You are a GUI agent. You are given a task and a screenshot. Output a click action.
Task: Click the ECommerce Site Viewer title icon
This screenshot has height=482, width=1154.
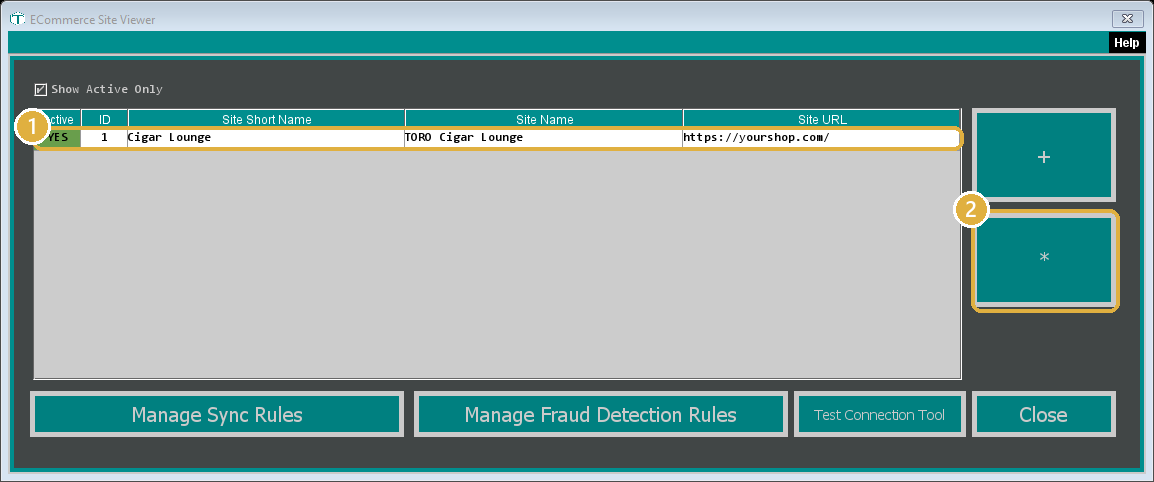(17, 19)
